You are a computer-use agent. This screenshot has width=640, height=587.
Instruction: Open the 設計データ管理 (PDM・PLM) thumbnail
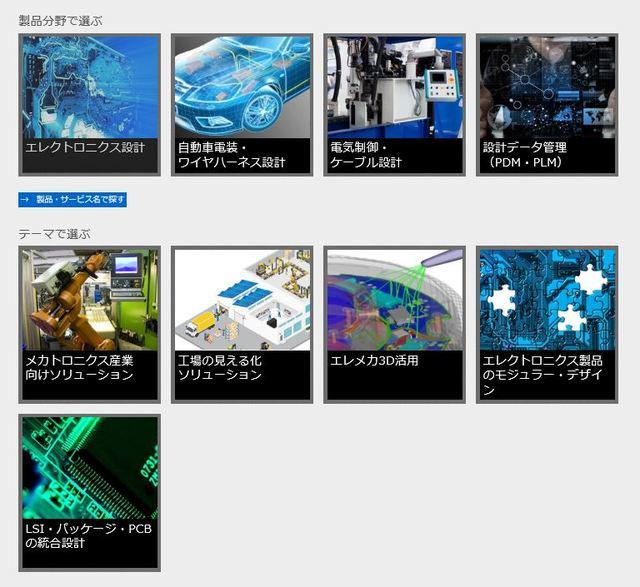point(547,87)
